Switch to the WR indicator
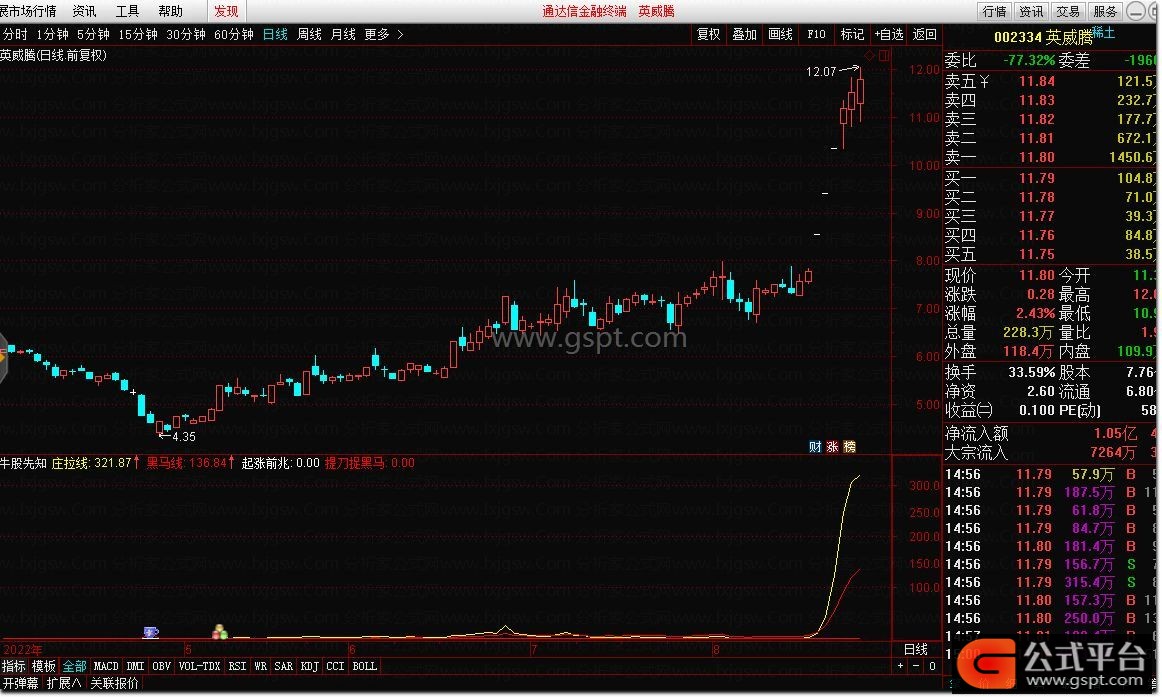Screen dimensions: 1162x697 tap(260, 666)
